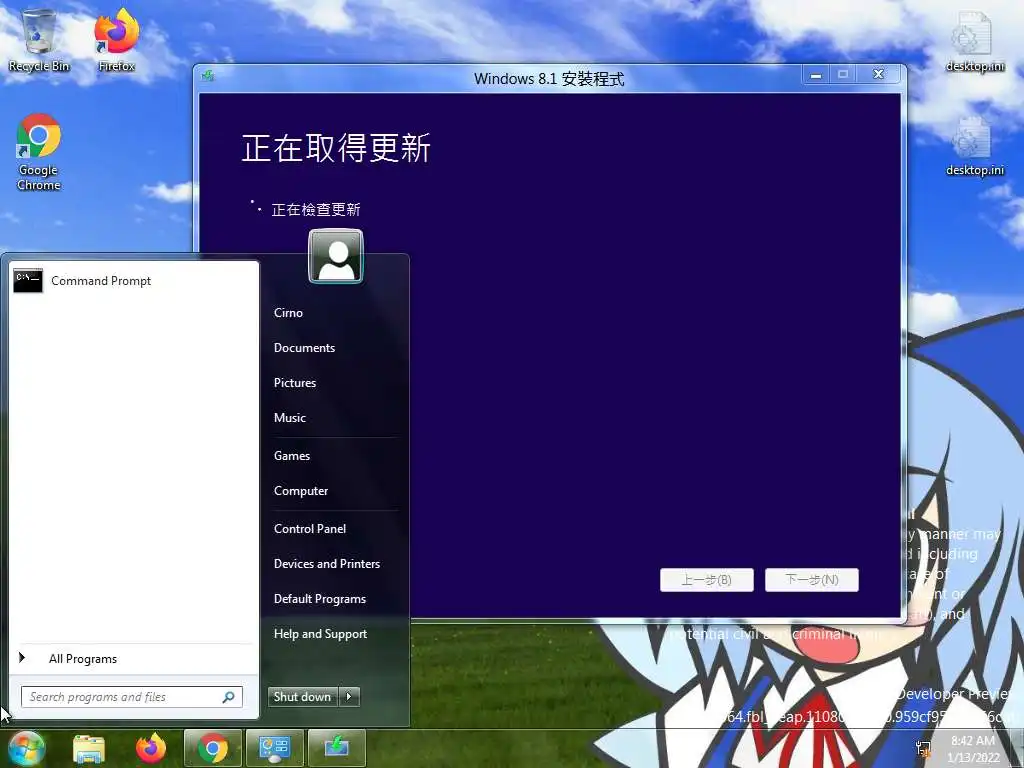
Task: Open the Recycle Bin desktop icon
Action: 38,40
